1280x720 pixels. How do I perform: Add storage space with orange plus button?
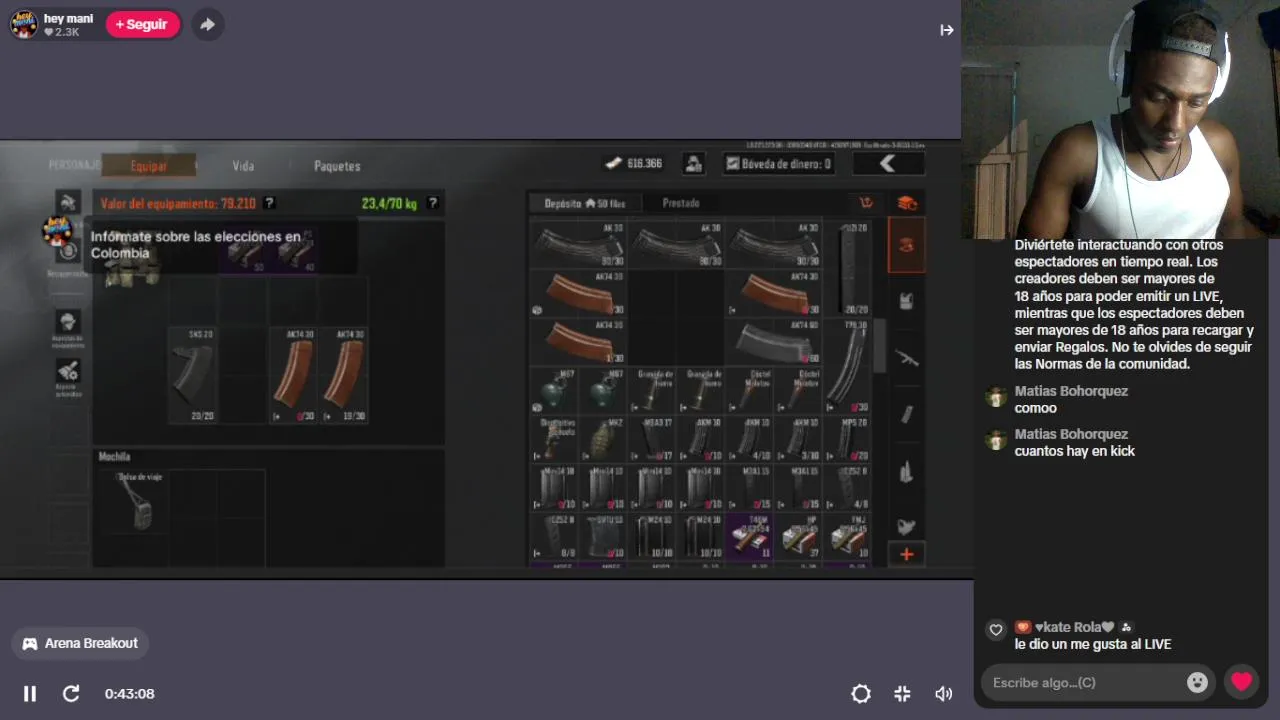click(x=907, y=554)
